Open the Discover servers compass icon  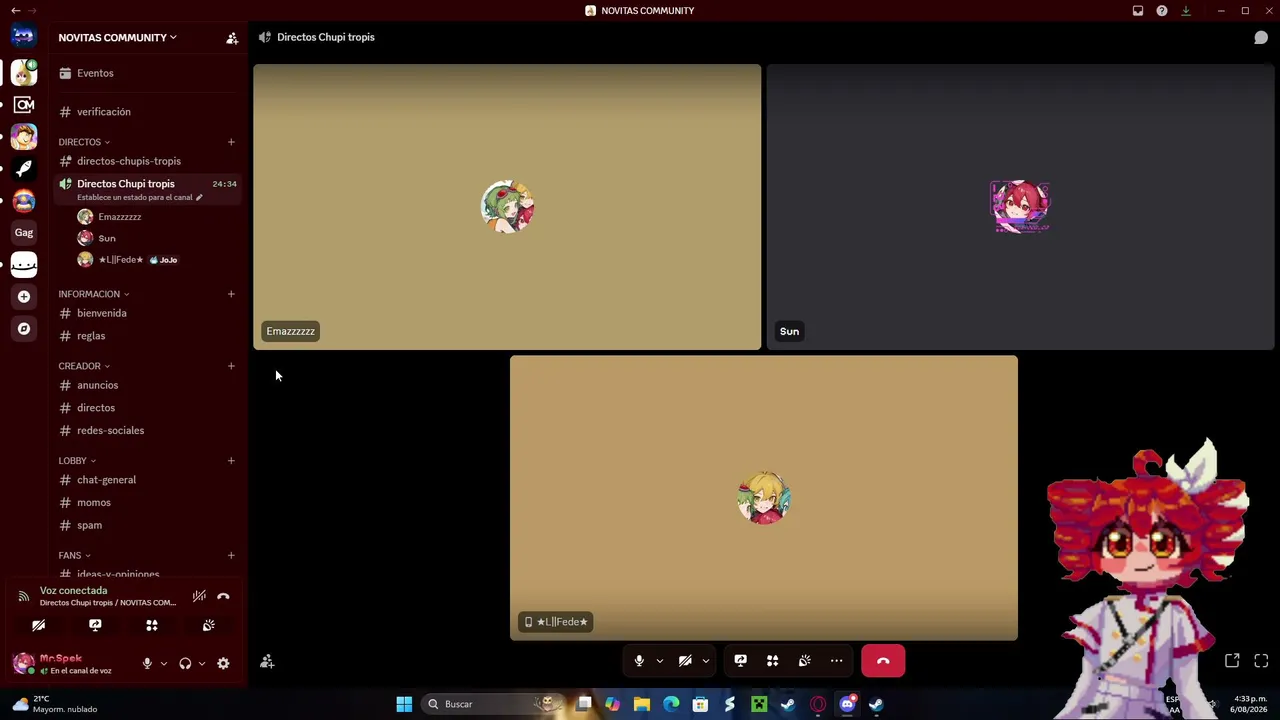24,328
